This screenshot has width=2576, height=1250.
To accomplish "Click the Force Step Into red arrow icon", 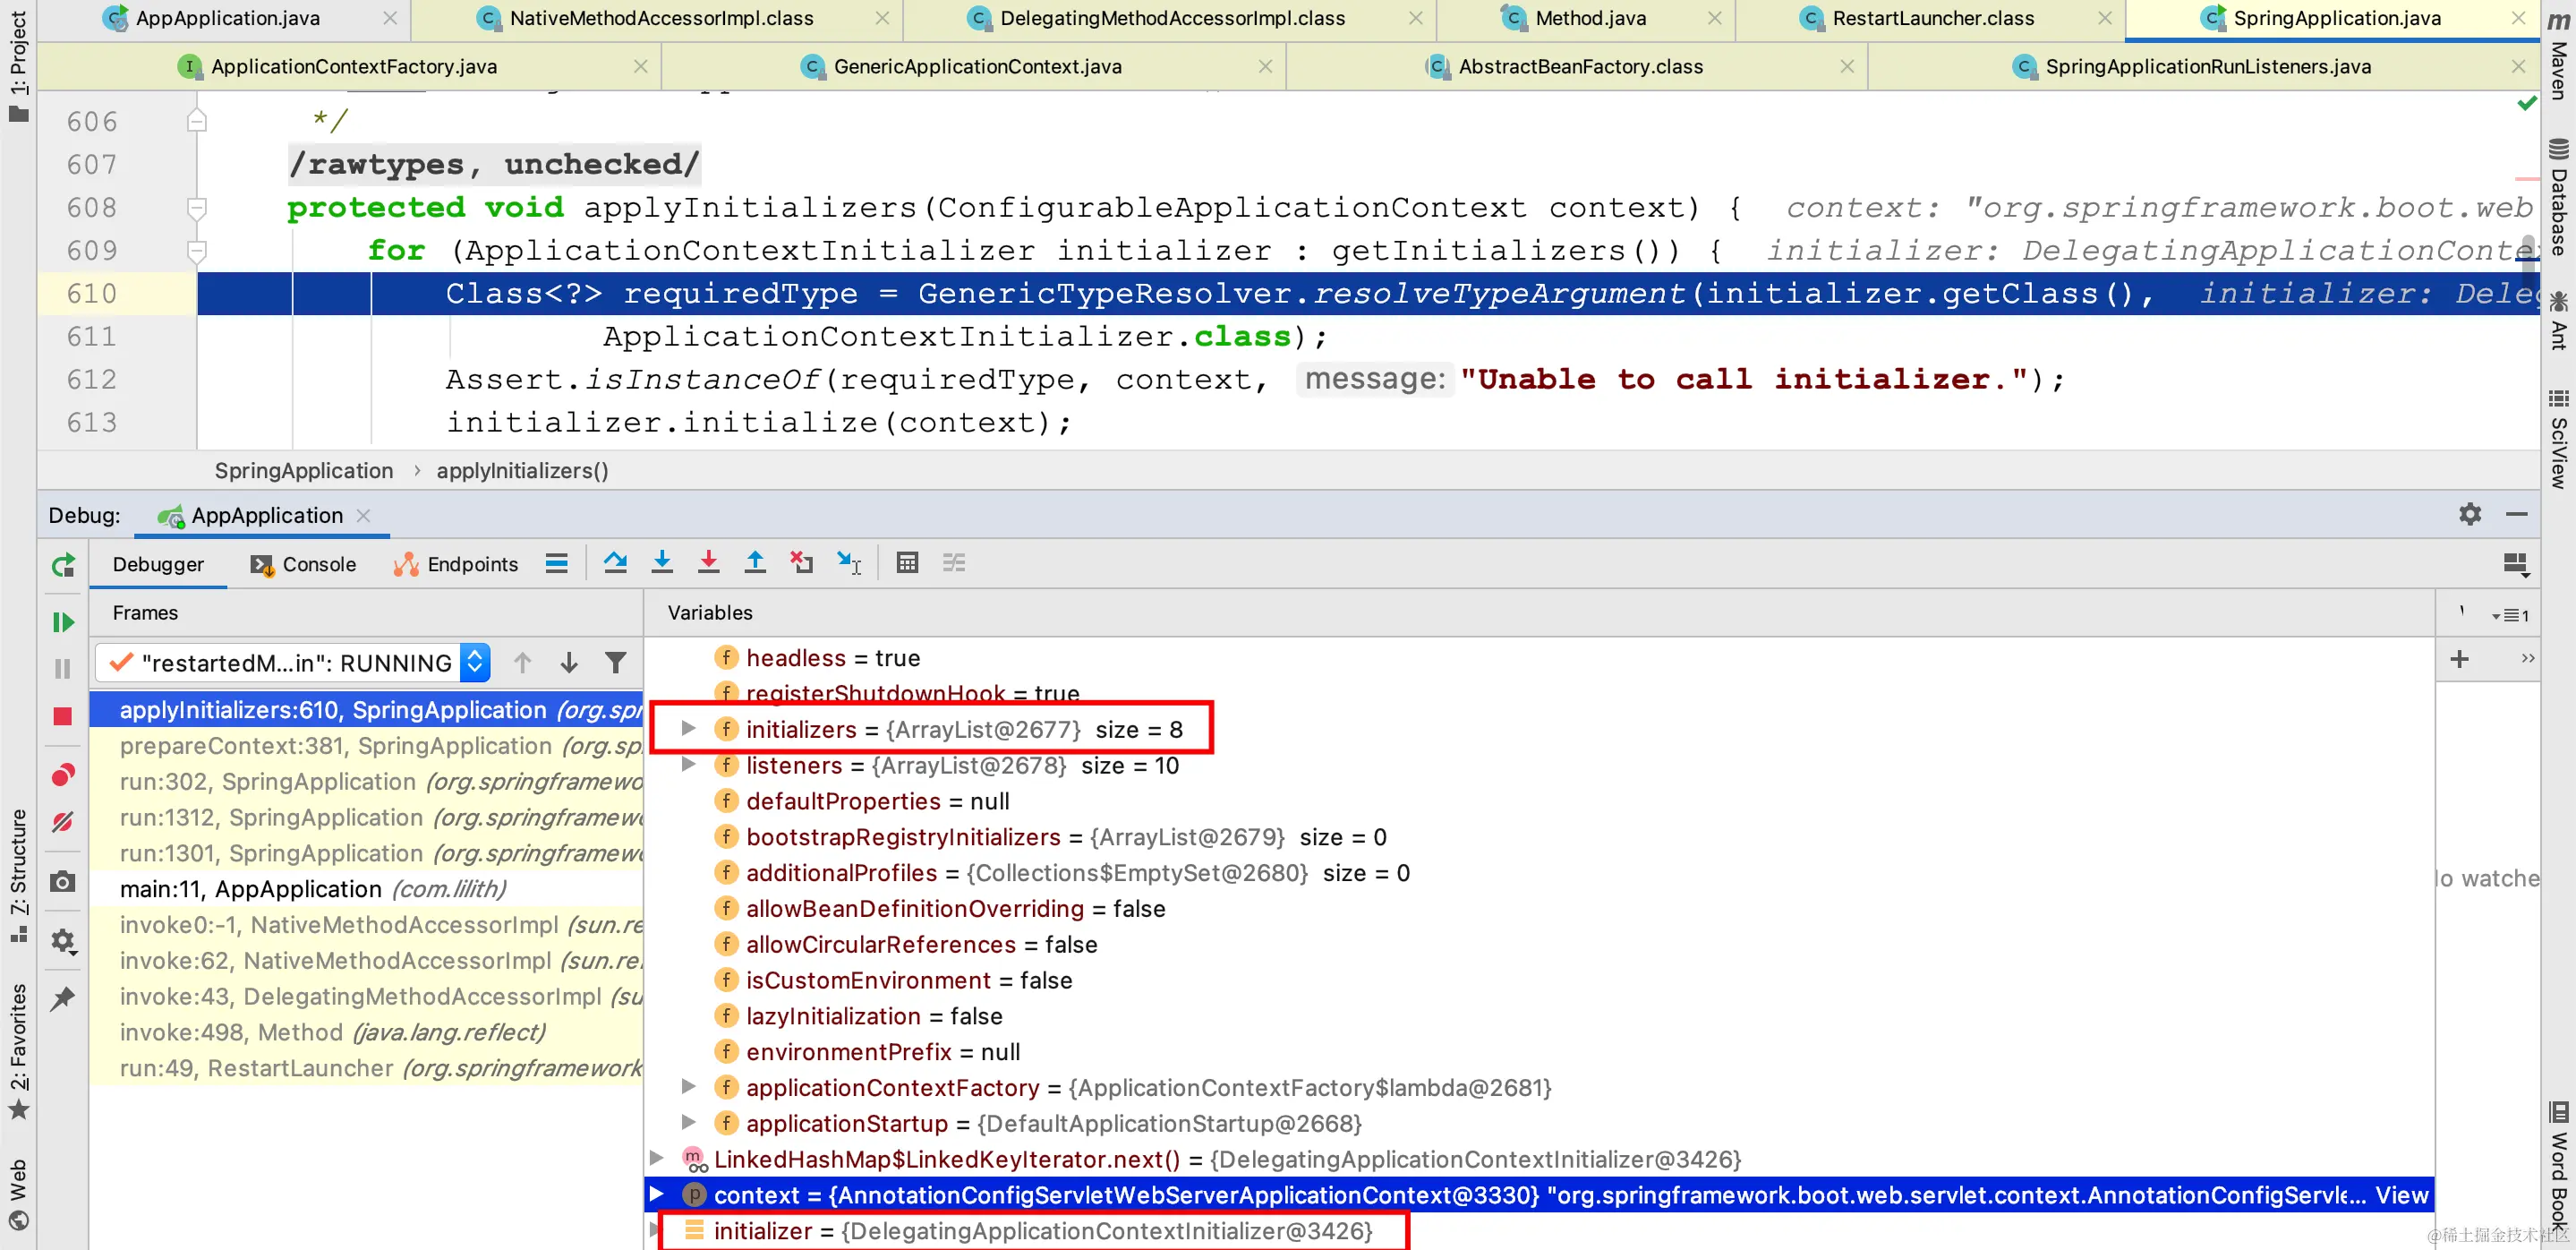I will (708, 563).
